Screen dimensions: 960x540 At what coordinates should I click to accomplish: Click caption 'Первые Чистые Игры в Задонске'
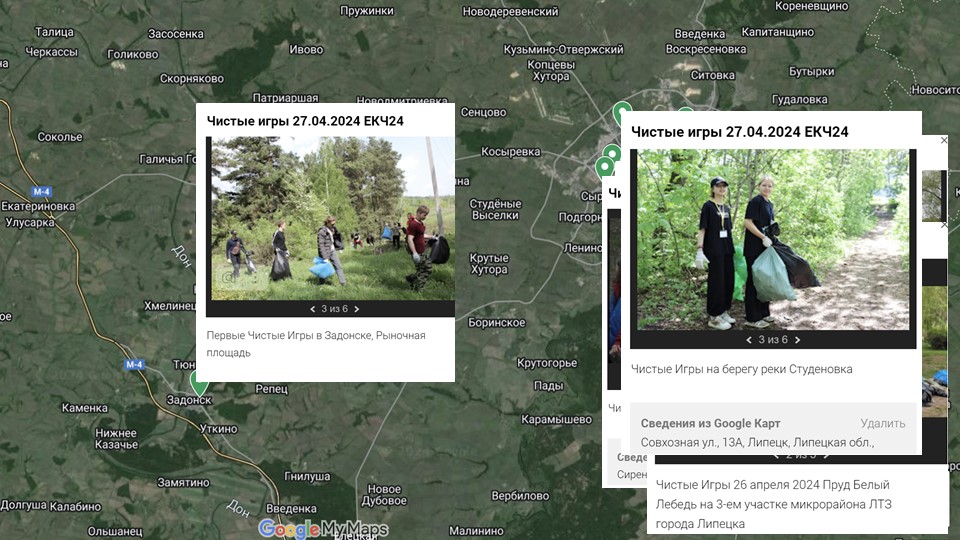coord(315,344)
